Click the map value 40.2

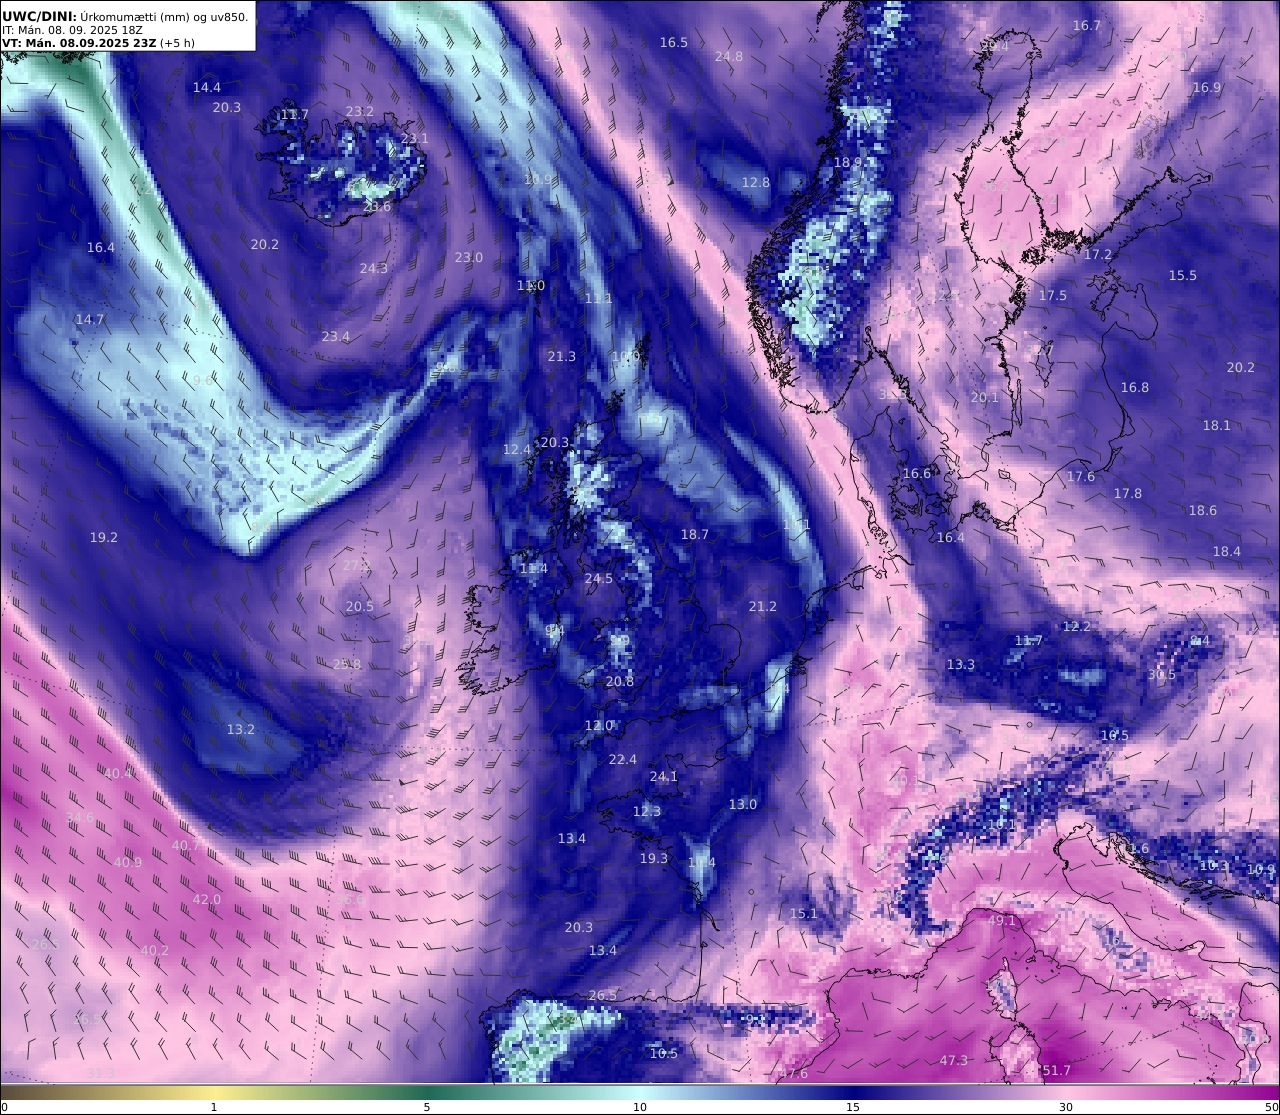[155, 950]
